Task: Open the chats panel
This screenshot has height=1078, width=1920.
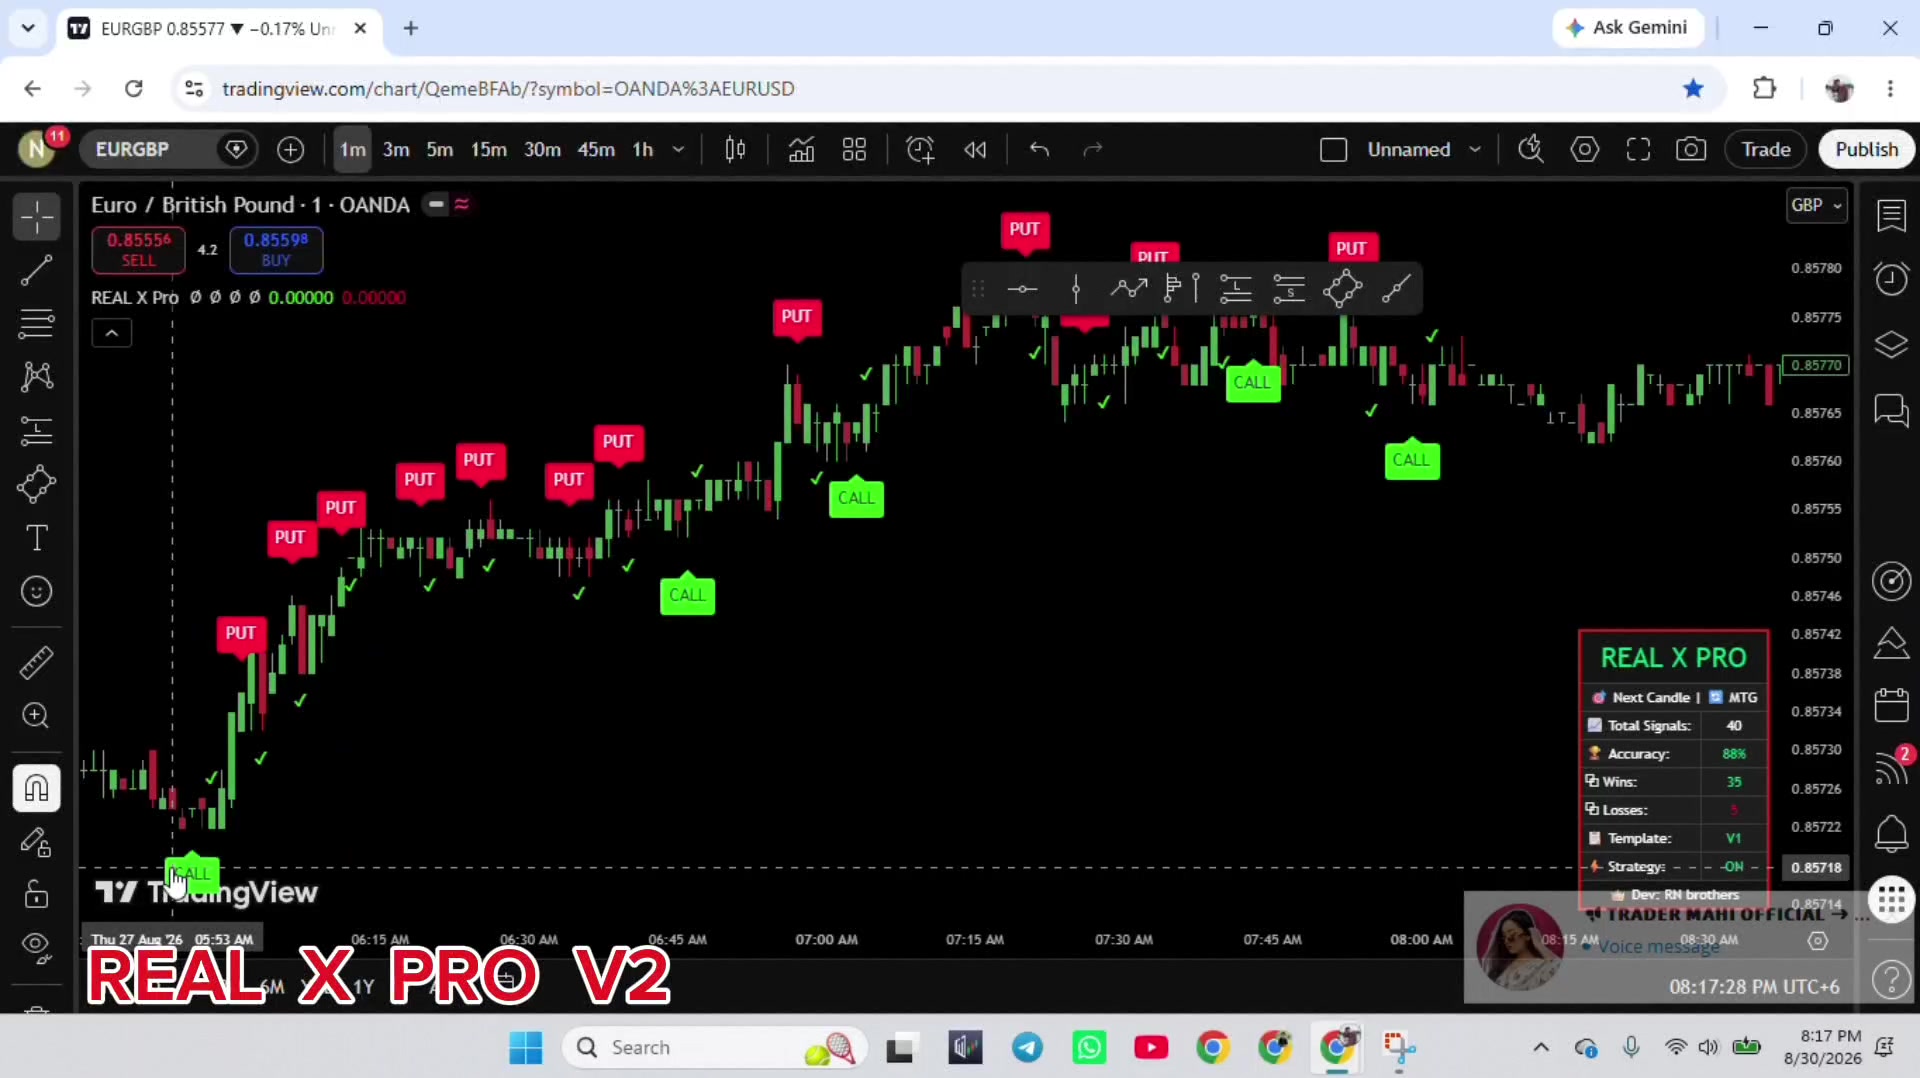Action: click(x=1891, y=410)
